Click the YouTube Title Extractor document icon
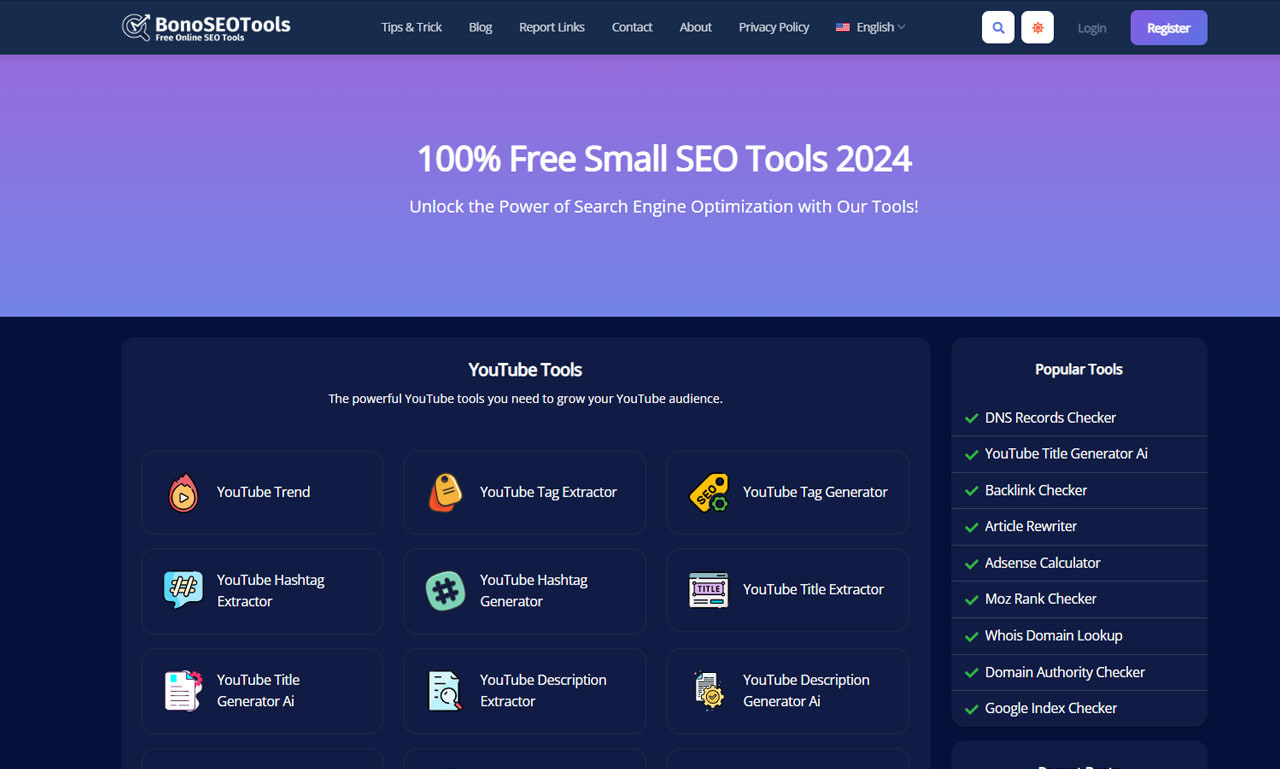1280x769 pixels. pos(708,591)
